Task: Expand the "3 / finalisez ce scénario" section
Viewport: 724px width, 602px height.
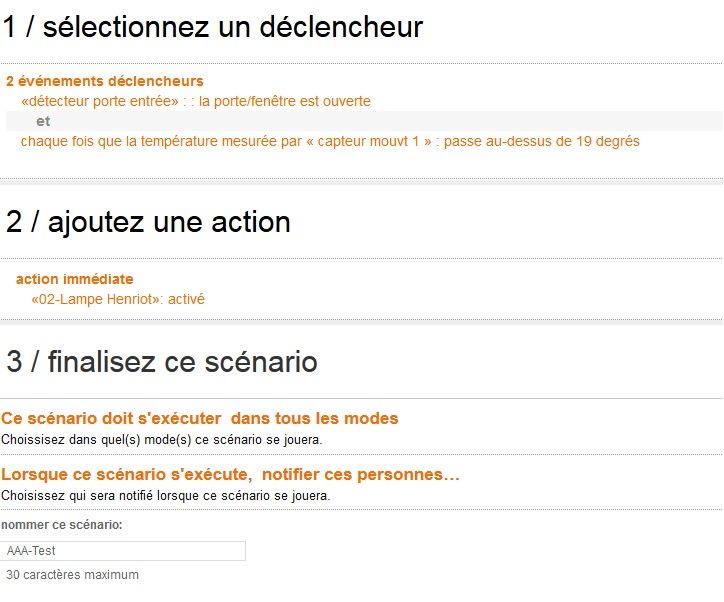Action: (162, 361)
